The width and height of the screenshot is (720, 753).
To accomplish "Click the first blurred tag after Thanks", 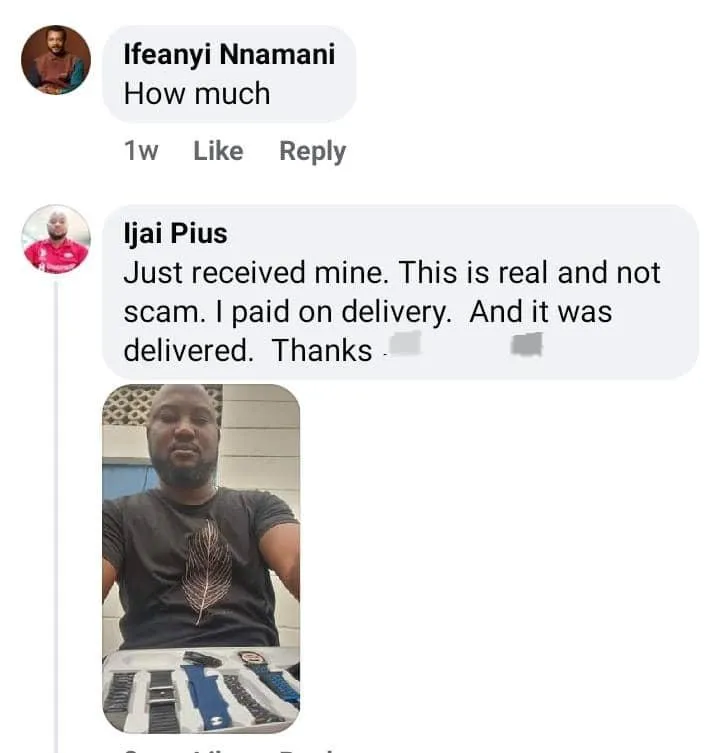I will pyautogui.click(x=402, y=346).
